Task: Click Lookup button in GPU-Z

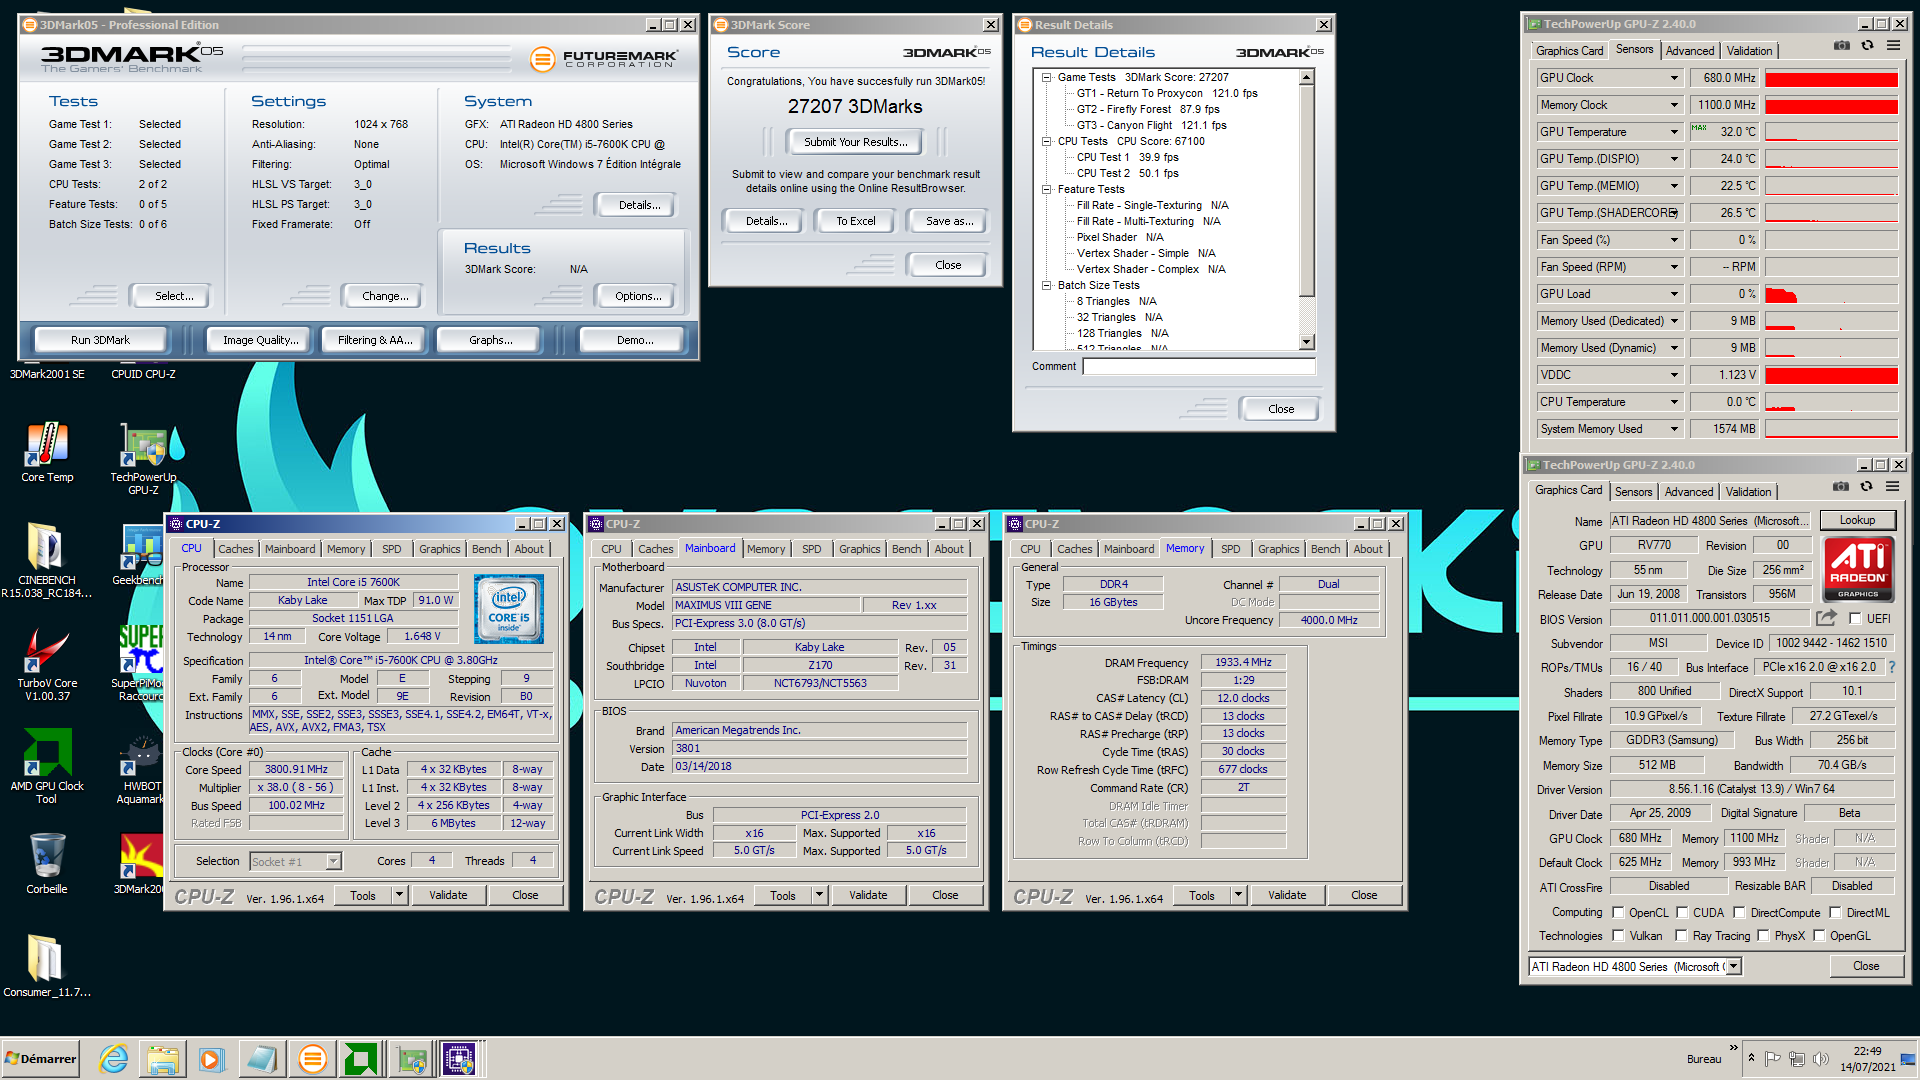Action: pyautogui.click(x=1857, y=520)
